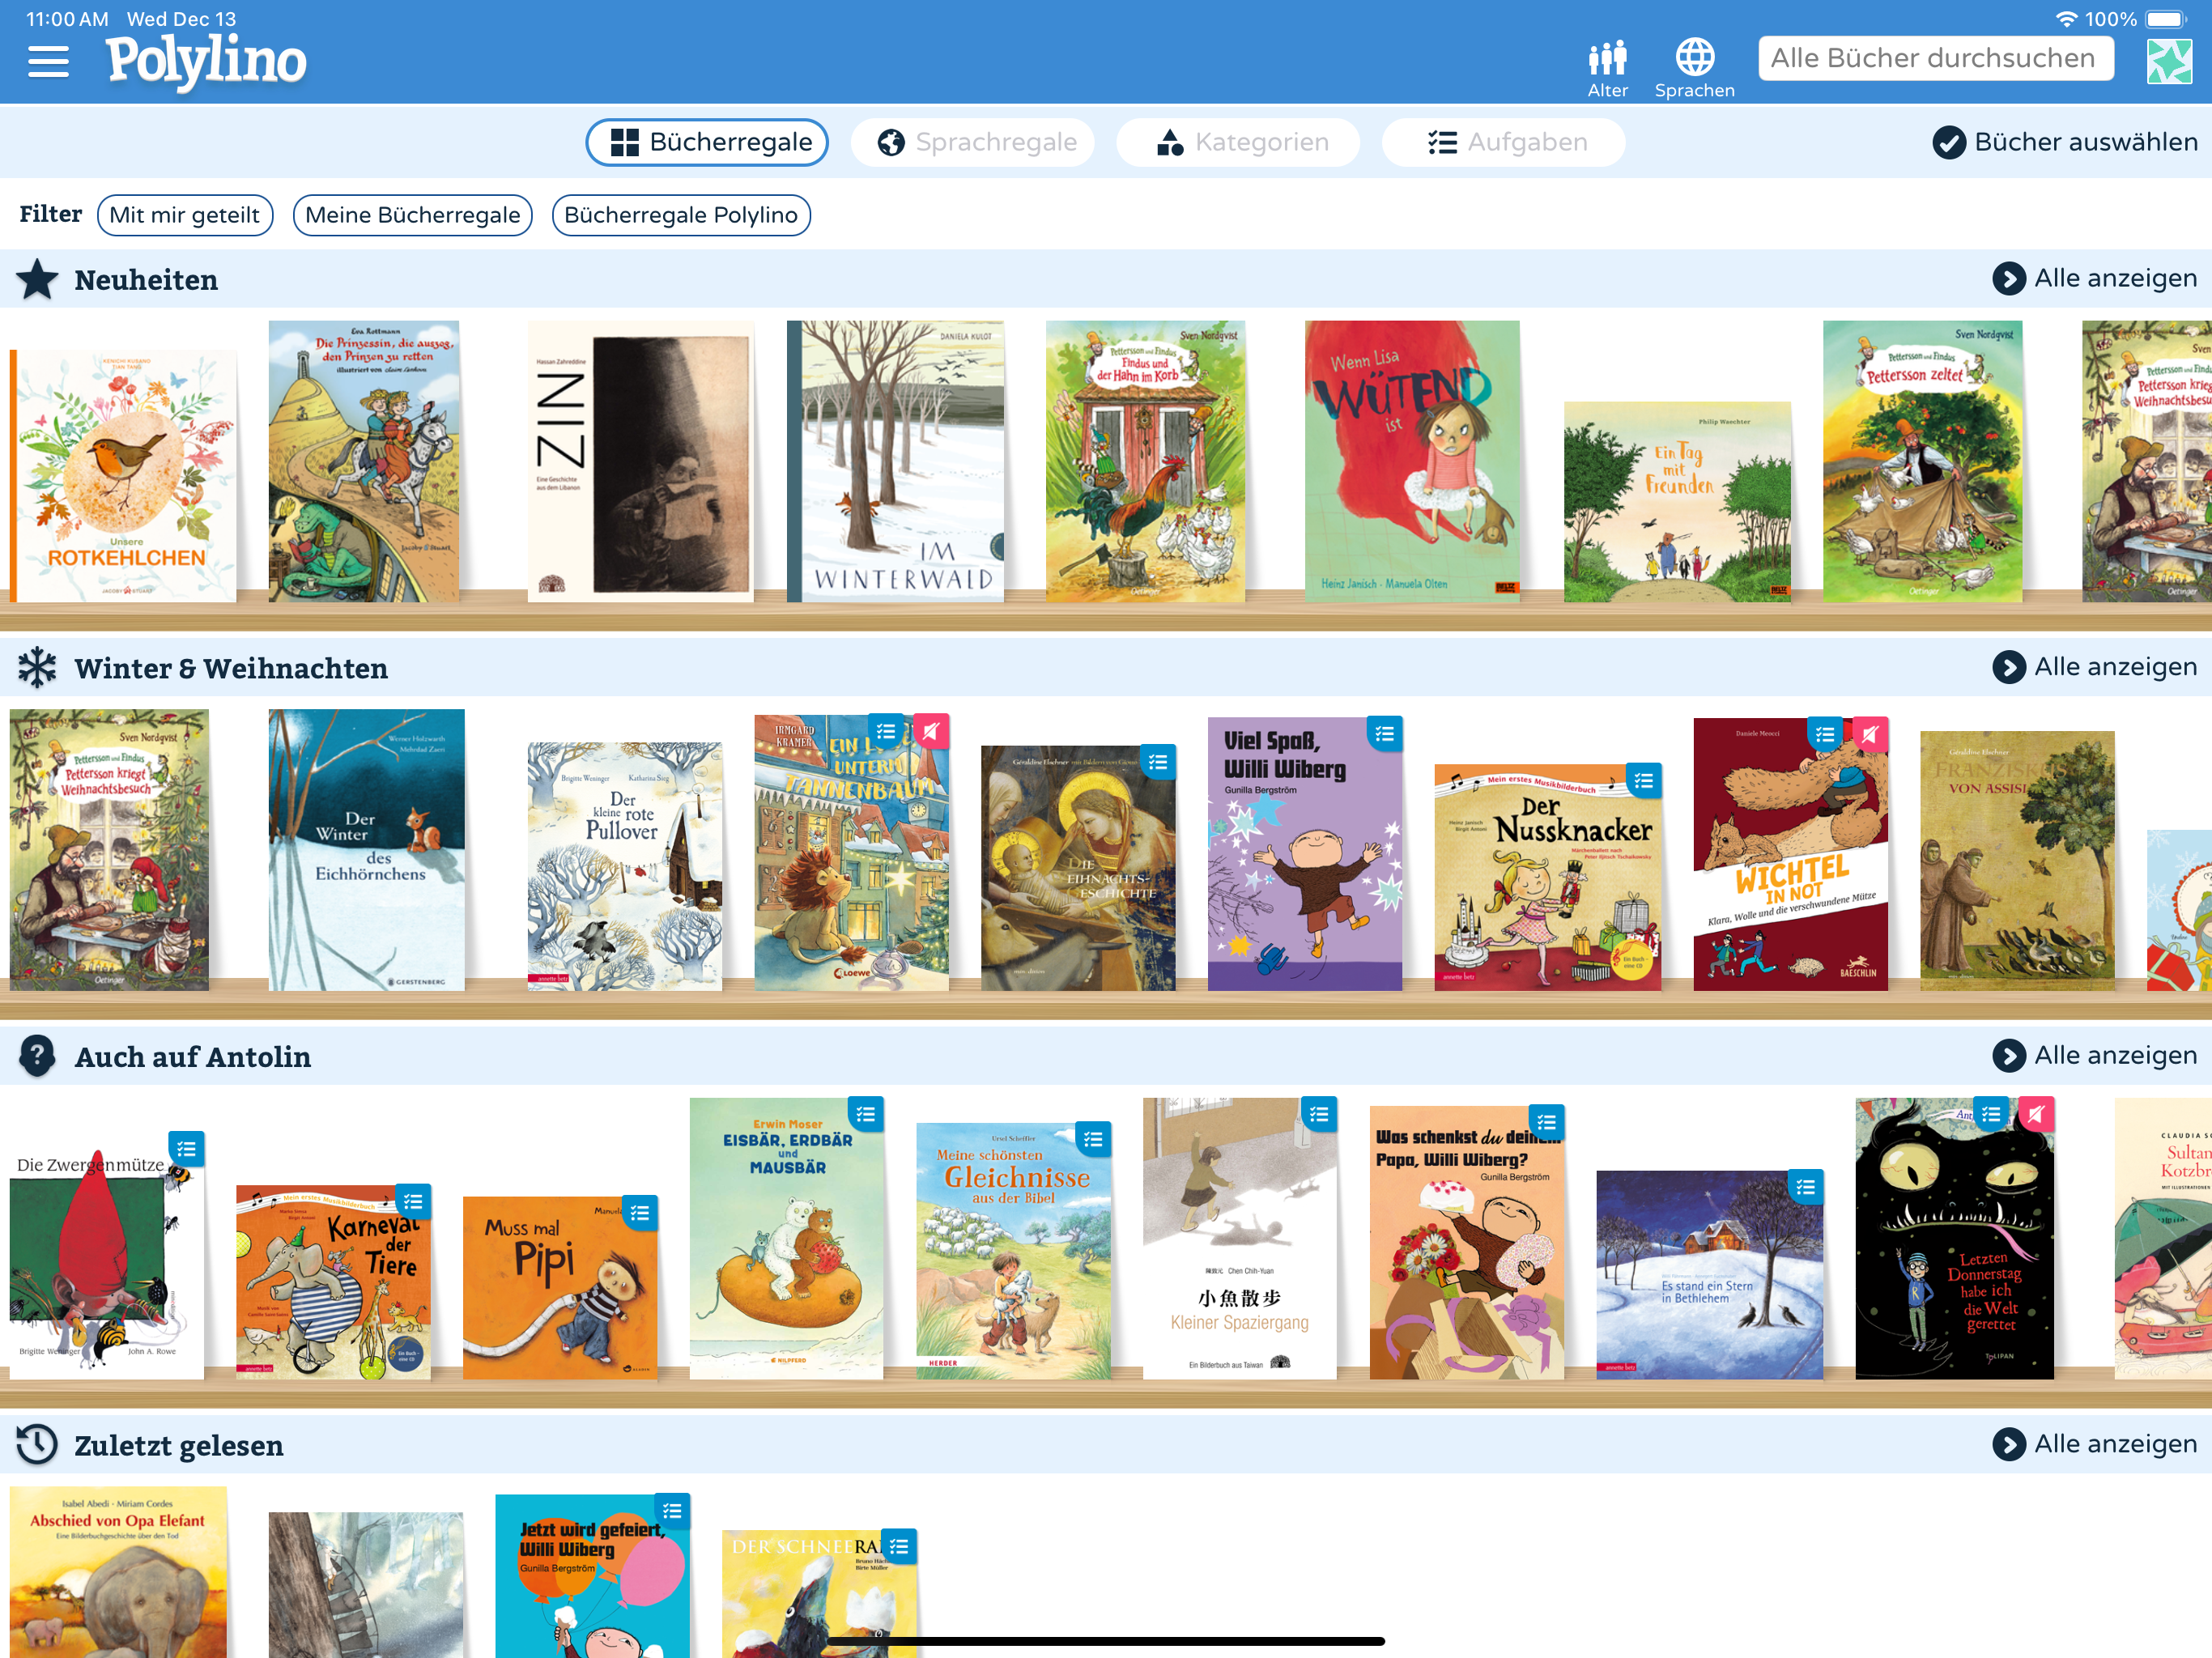Viewport: 2212px width, 1658px height.
Task: Click the Antolin question mark icon
Action: (37, 1055)
